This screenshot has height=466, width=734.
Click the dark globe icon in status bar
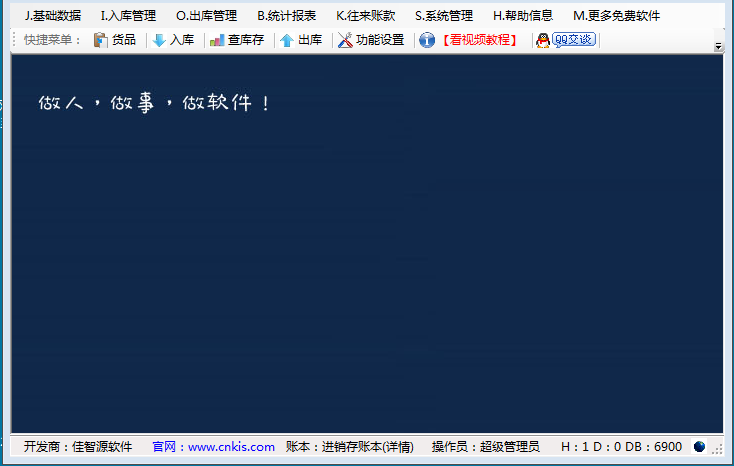click(x=699, y=447)
